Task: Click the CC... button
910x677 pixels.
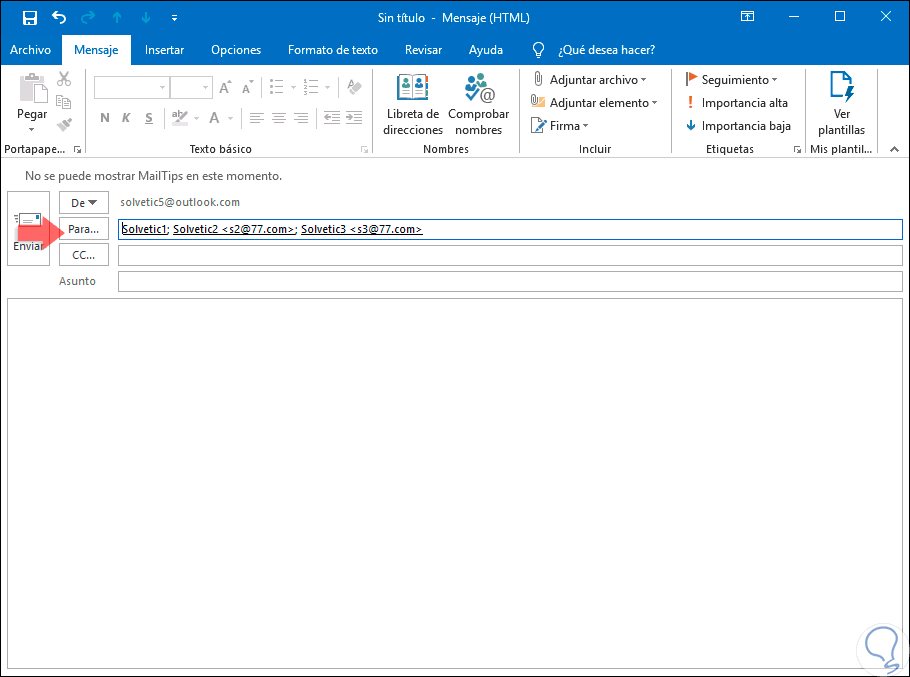Action: point(84,255)
